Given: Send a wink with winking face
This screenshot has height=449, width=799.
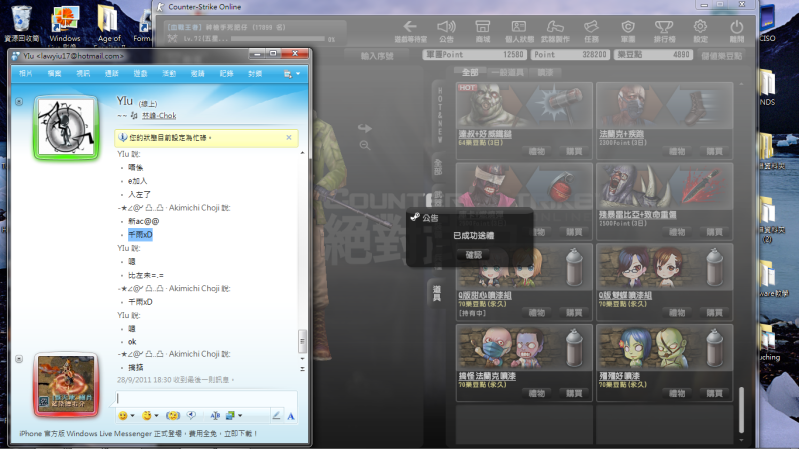Looking at the screenshot, I should 146,415.
